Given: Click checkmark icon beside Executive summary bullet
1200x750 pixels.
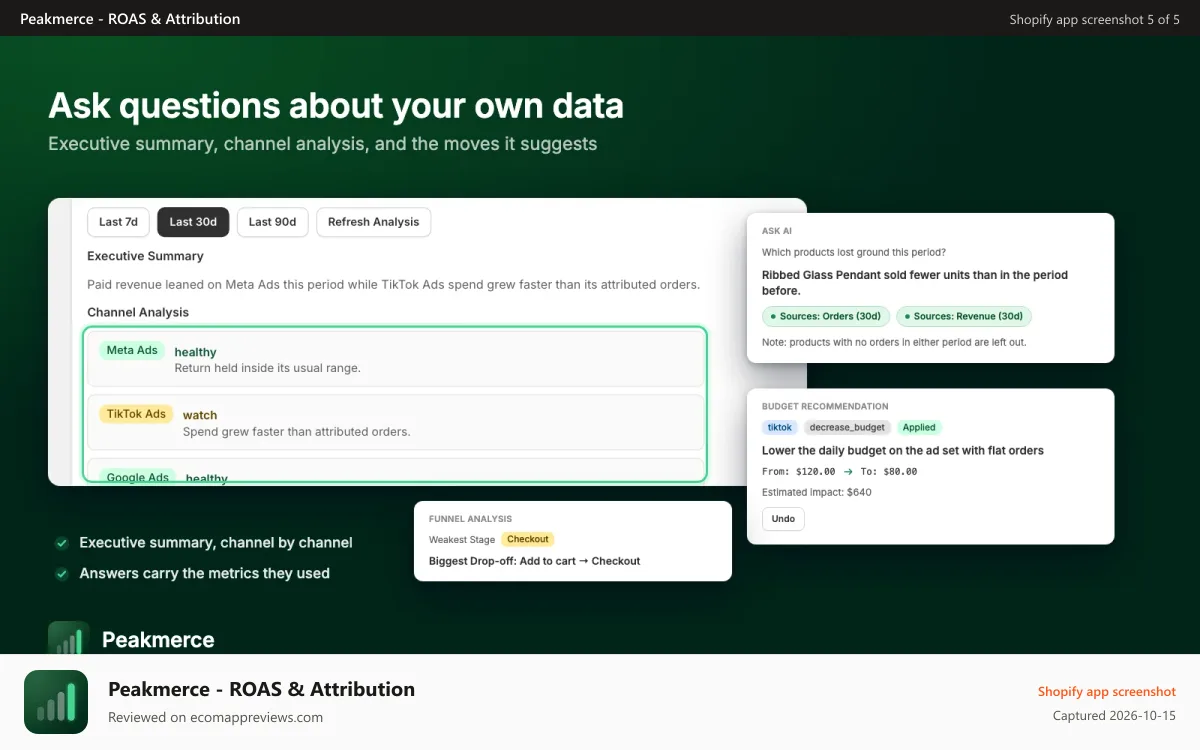Looking at the screenshot, I should pos(61,543).
